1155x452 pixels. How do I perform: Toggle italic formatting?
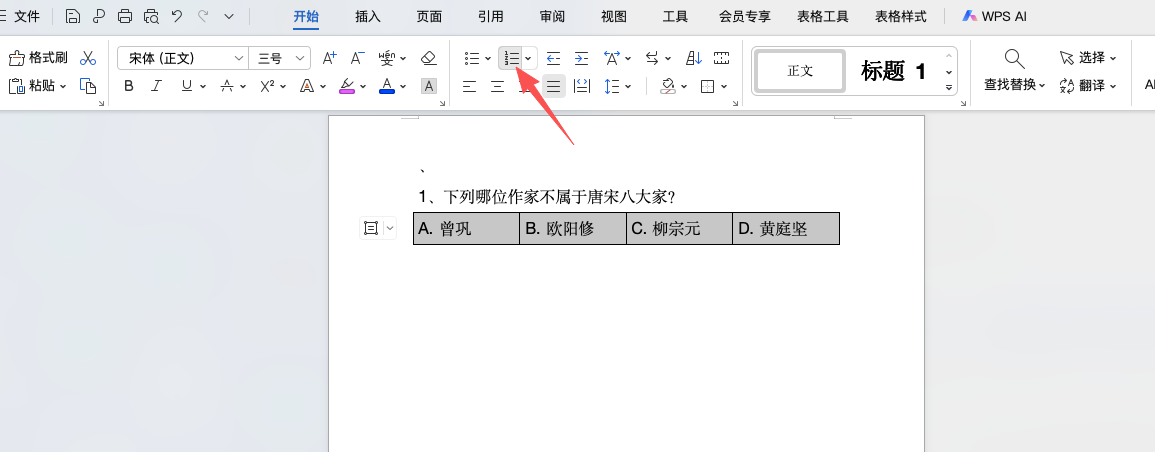pos(156,86)
